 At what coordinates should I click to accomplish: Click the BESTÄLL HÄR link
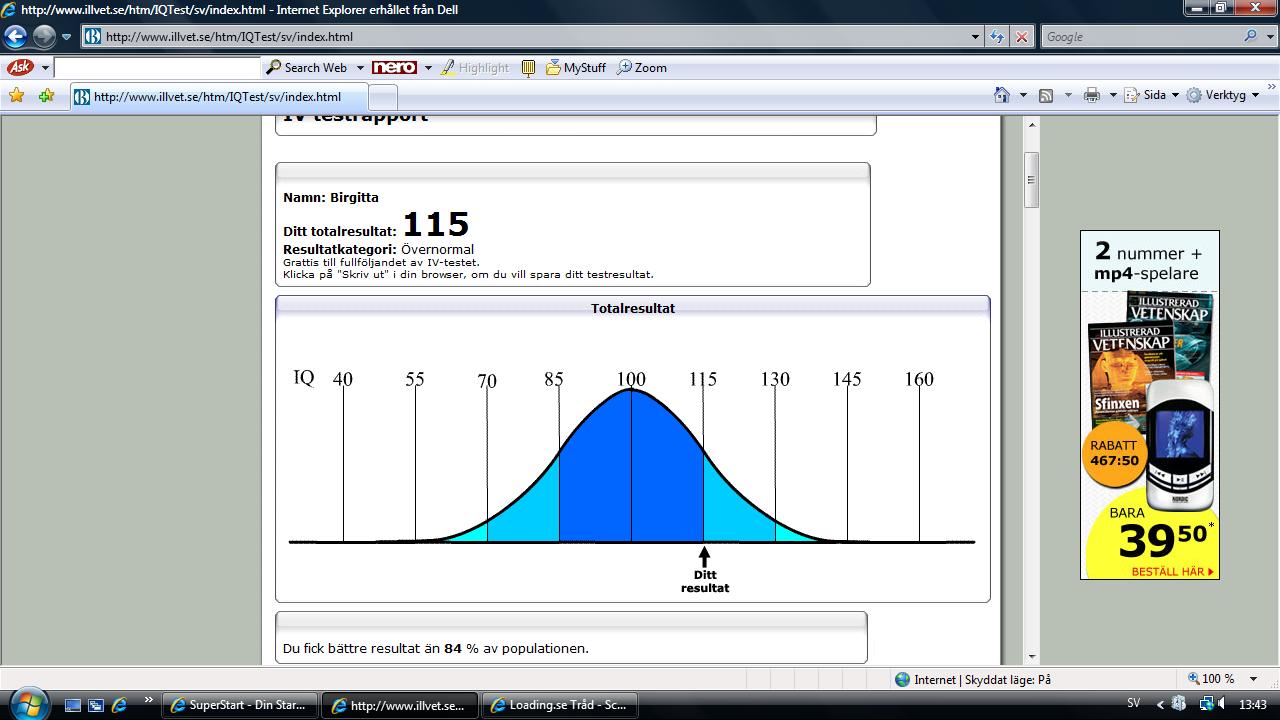point(1173,572)
